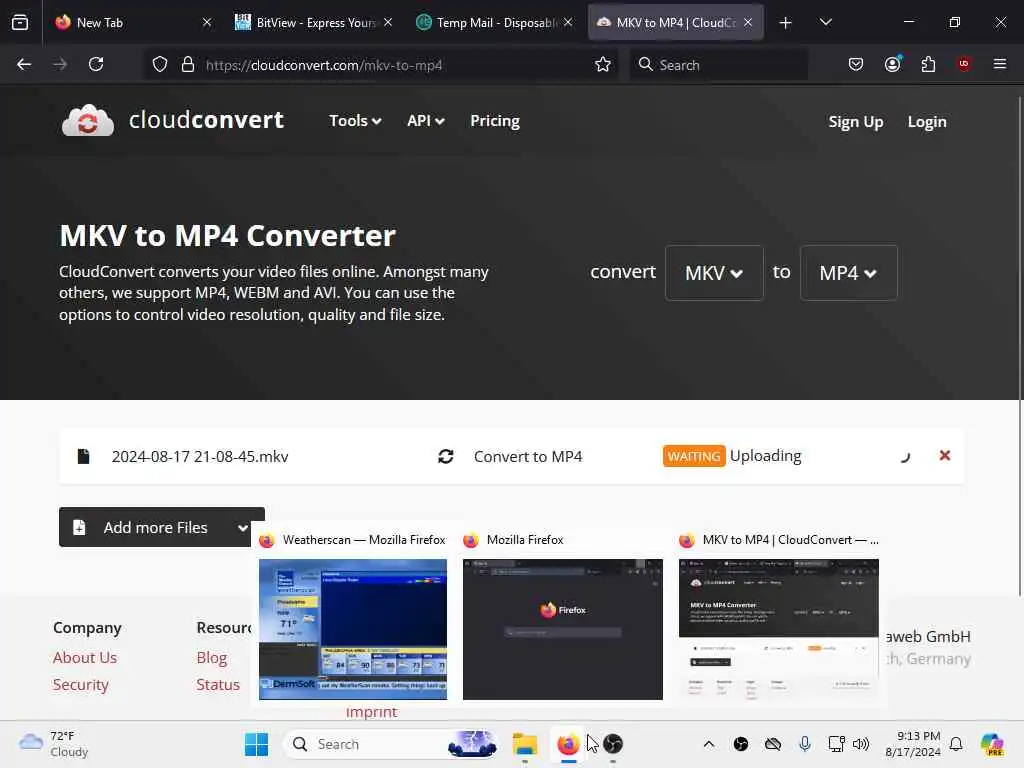Click the Firefox search box

718,65
